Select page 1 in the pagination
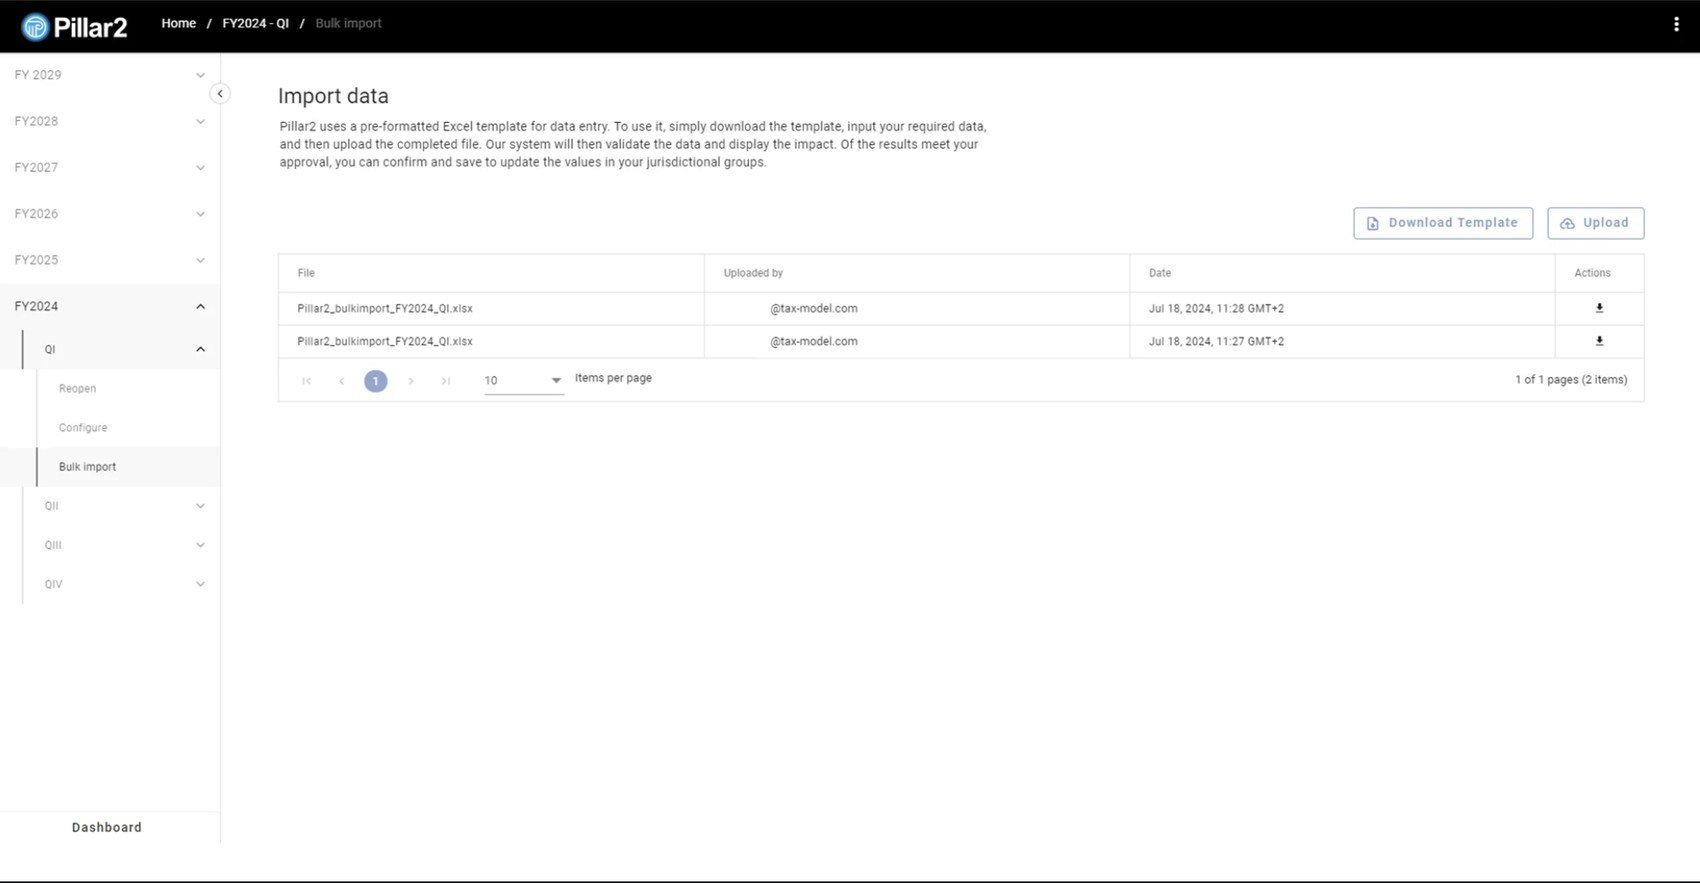1700x883 pixels. click(x=376, y=381)
